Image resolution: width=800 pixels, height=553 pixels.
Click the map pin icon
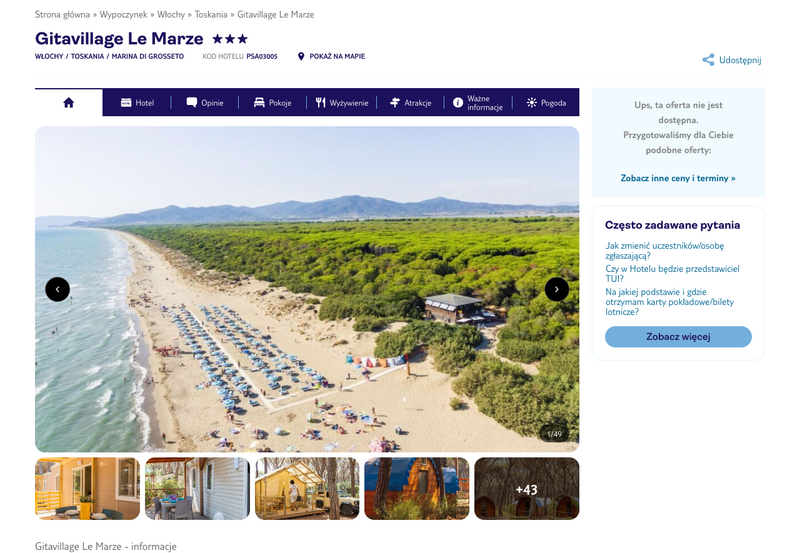pyautogui.click(x=301, y=57)
